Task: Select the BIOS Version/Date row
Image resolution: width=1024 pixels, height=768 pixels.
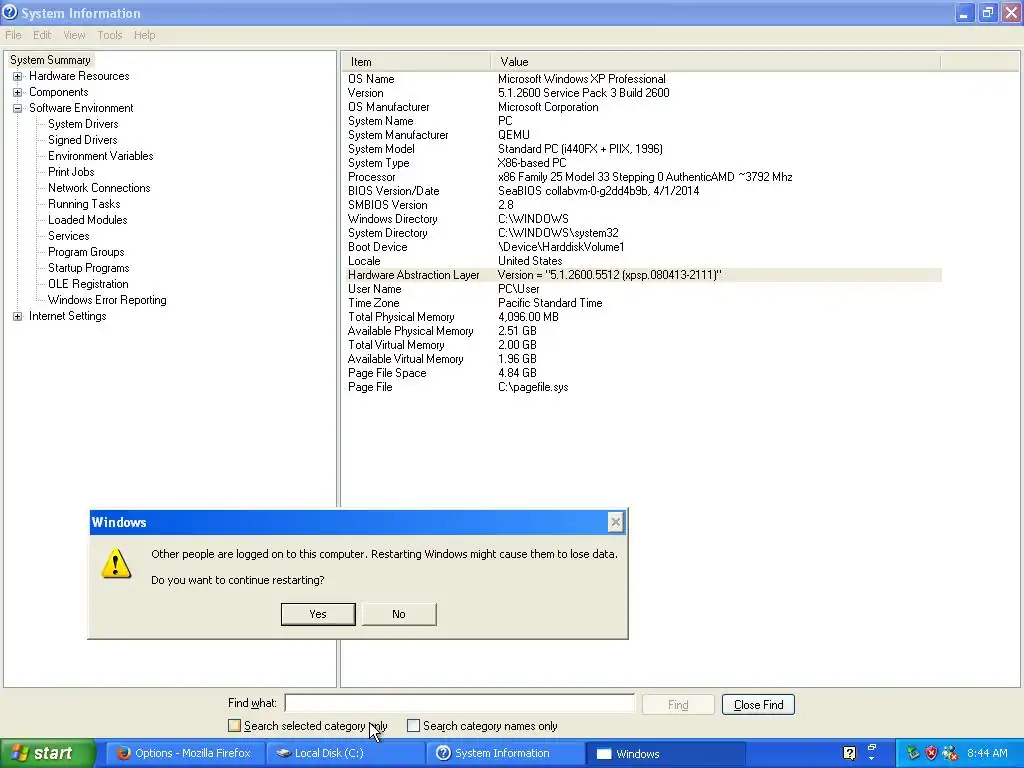Action: tap(643, 191)
